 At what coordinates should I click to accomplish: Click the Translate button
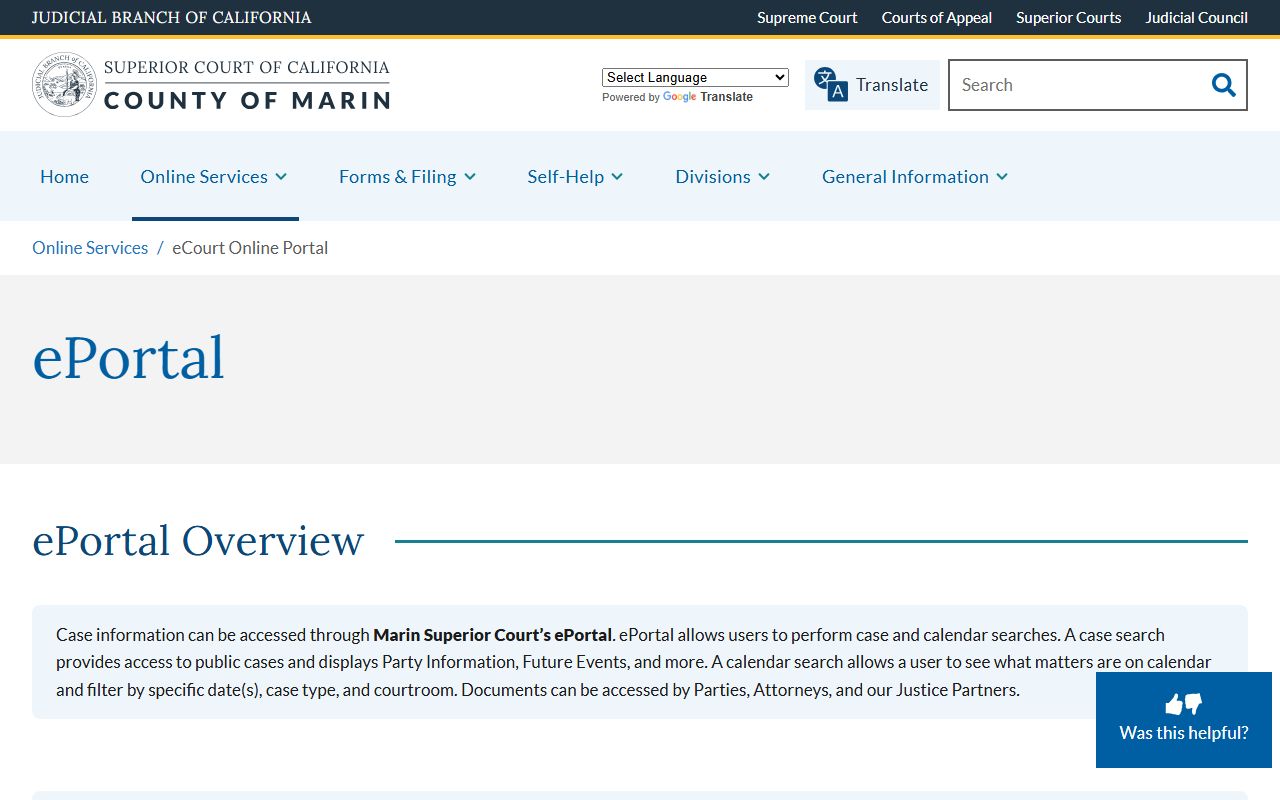point(872,85)
